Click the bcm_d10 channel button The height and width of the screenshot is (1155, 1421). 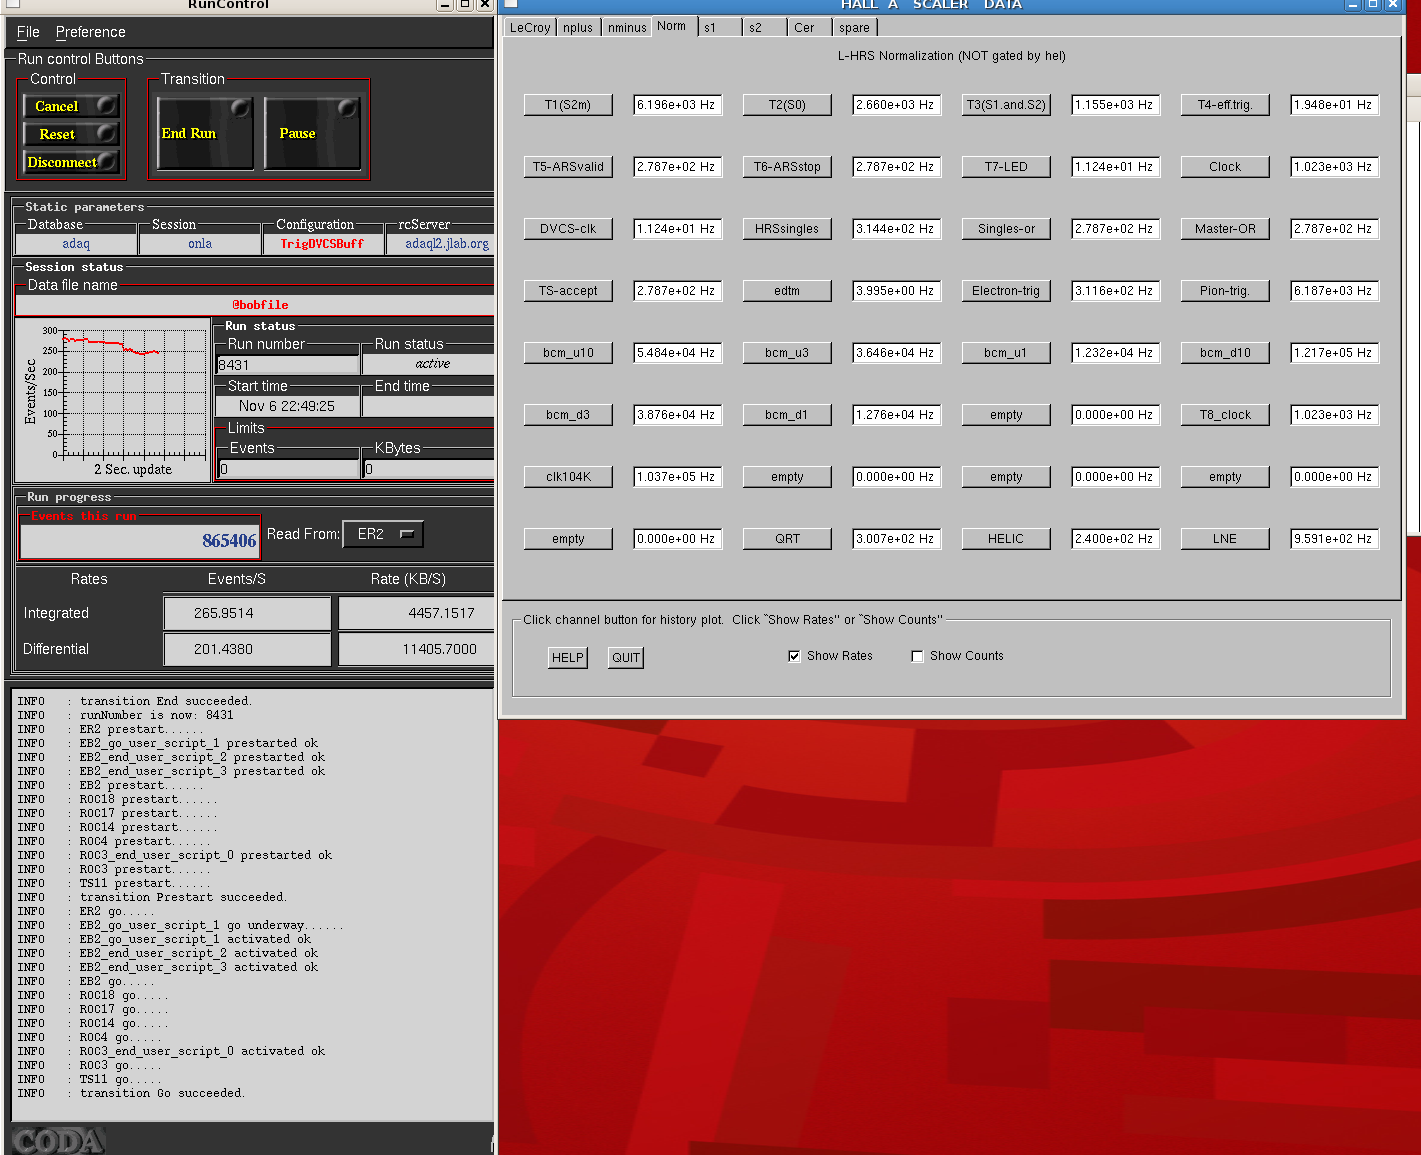point(1225,353)
